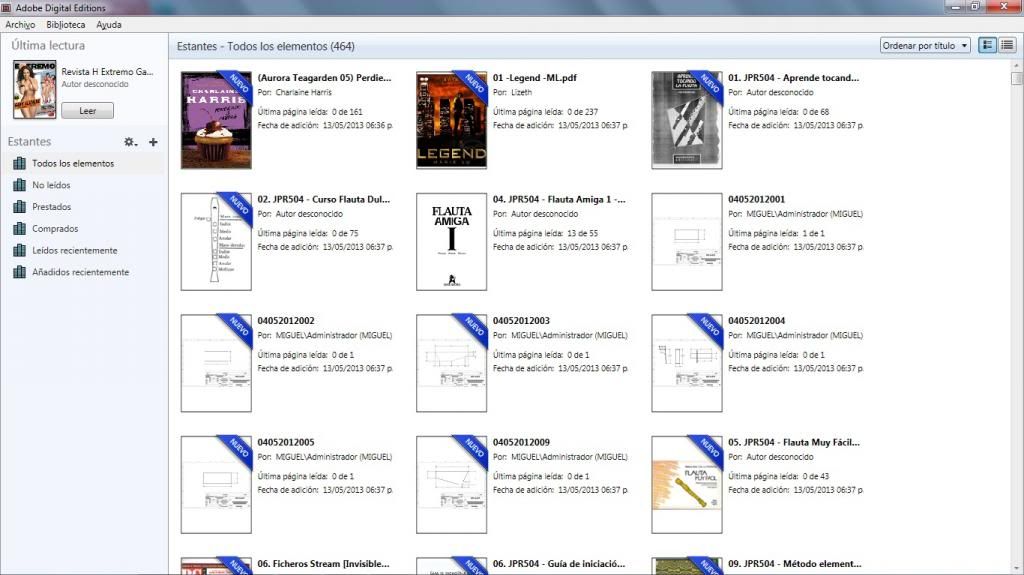Viewport: 1024px width, 575px height.
Task: Click the Todos los elementos shelf icon
Action: (20, 163)
